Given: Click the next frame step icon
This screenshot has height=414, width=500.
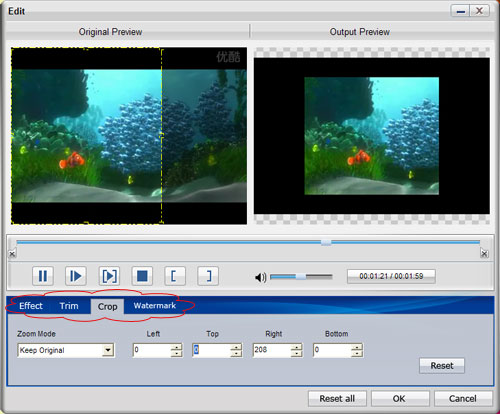Looking at the screenshot, I should click(x=109, y=276).
